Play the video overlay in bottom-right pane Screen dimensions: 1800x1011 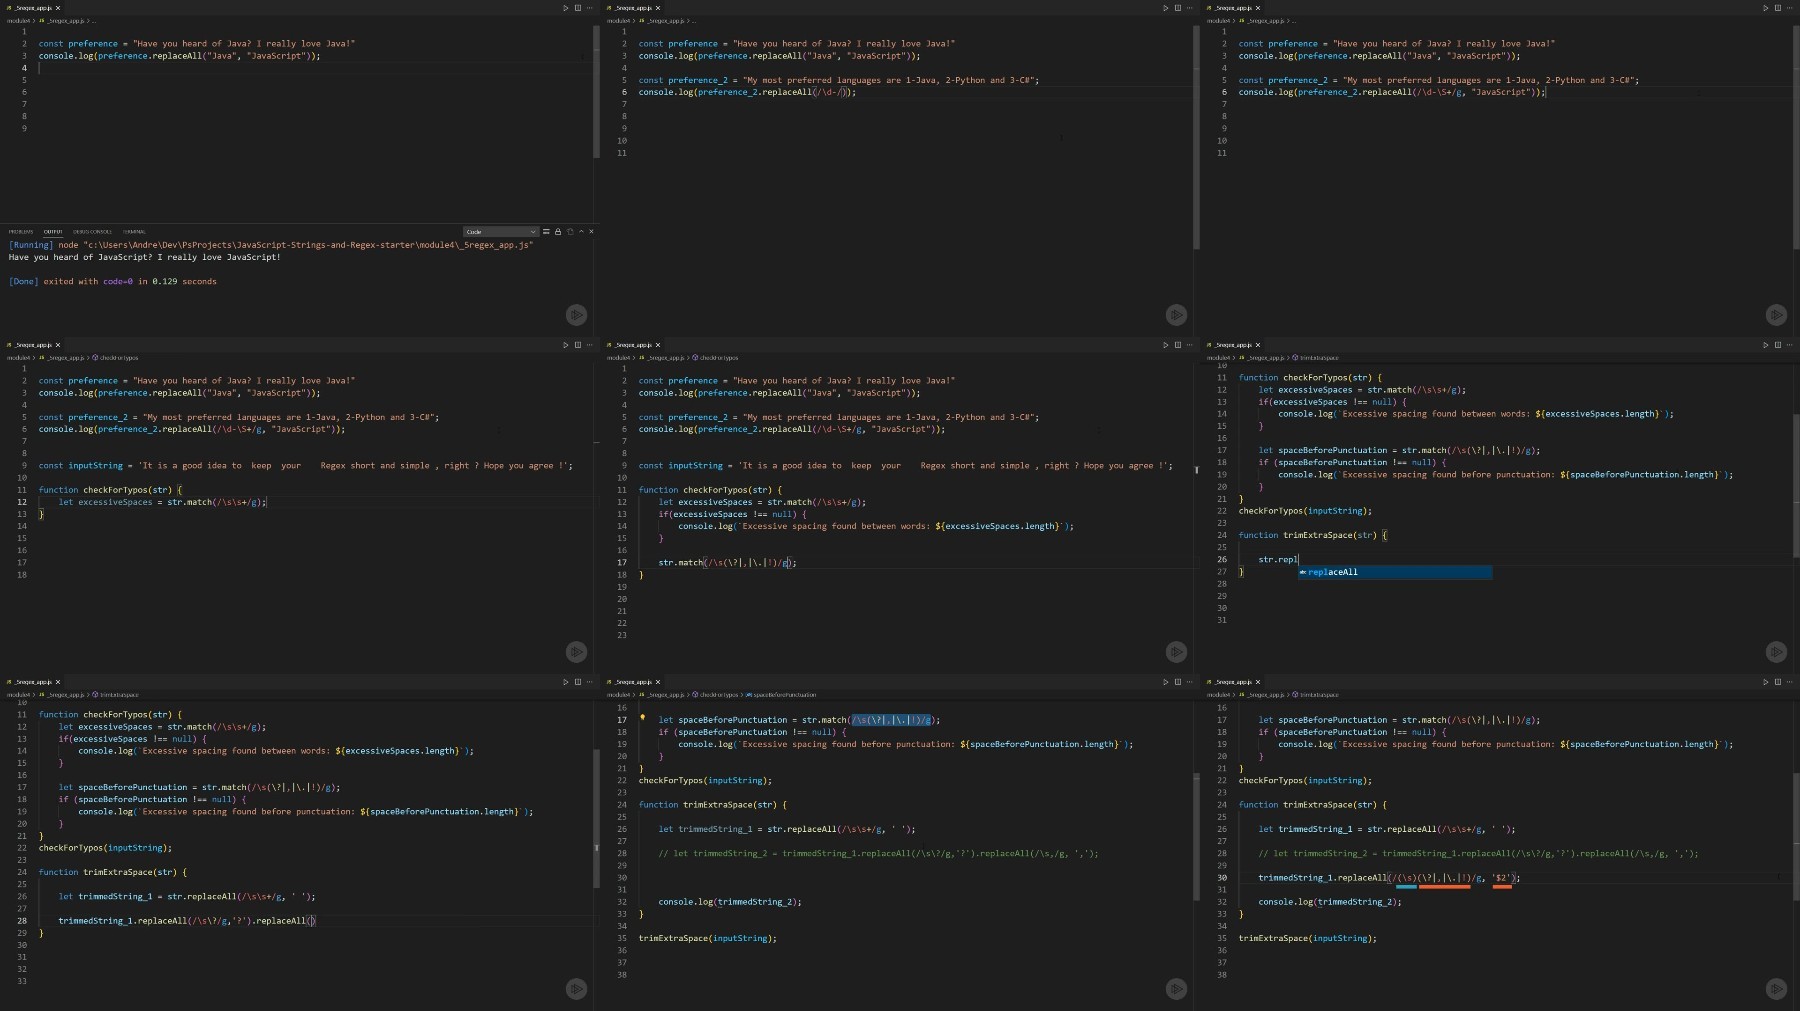tap(1776, 988)
